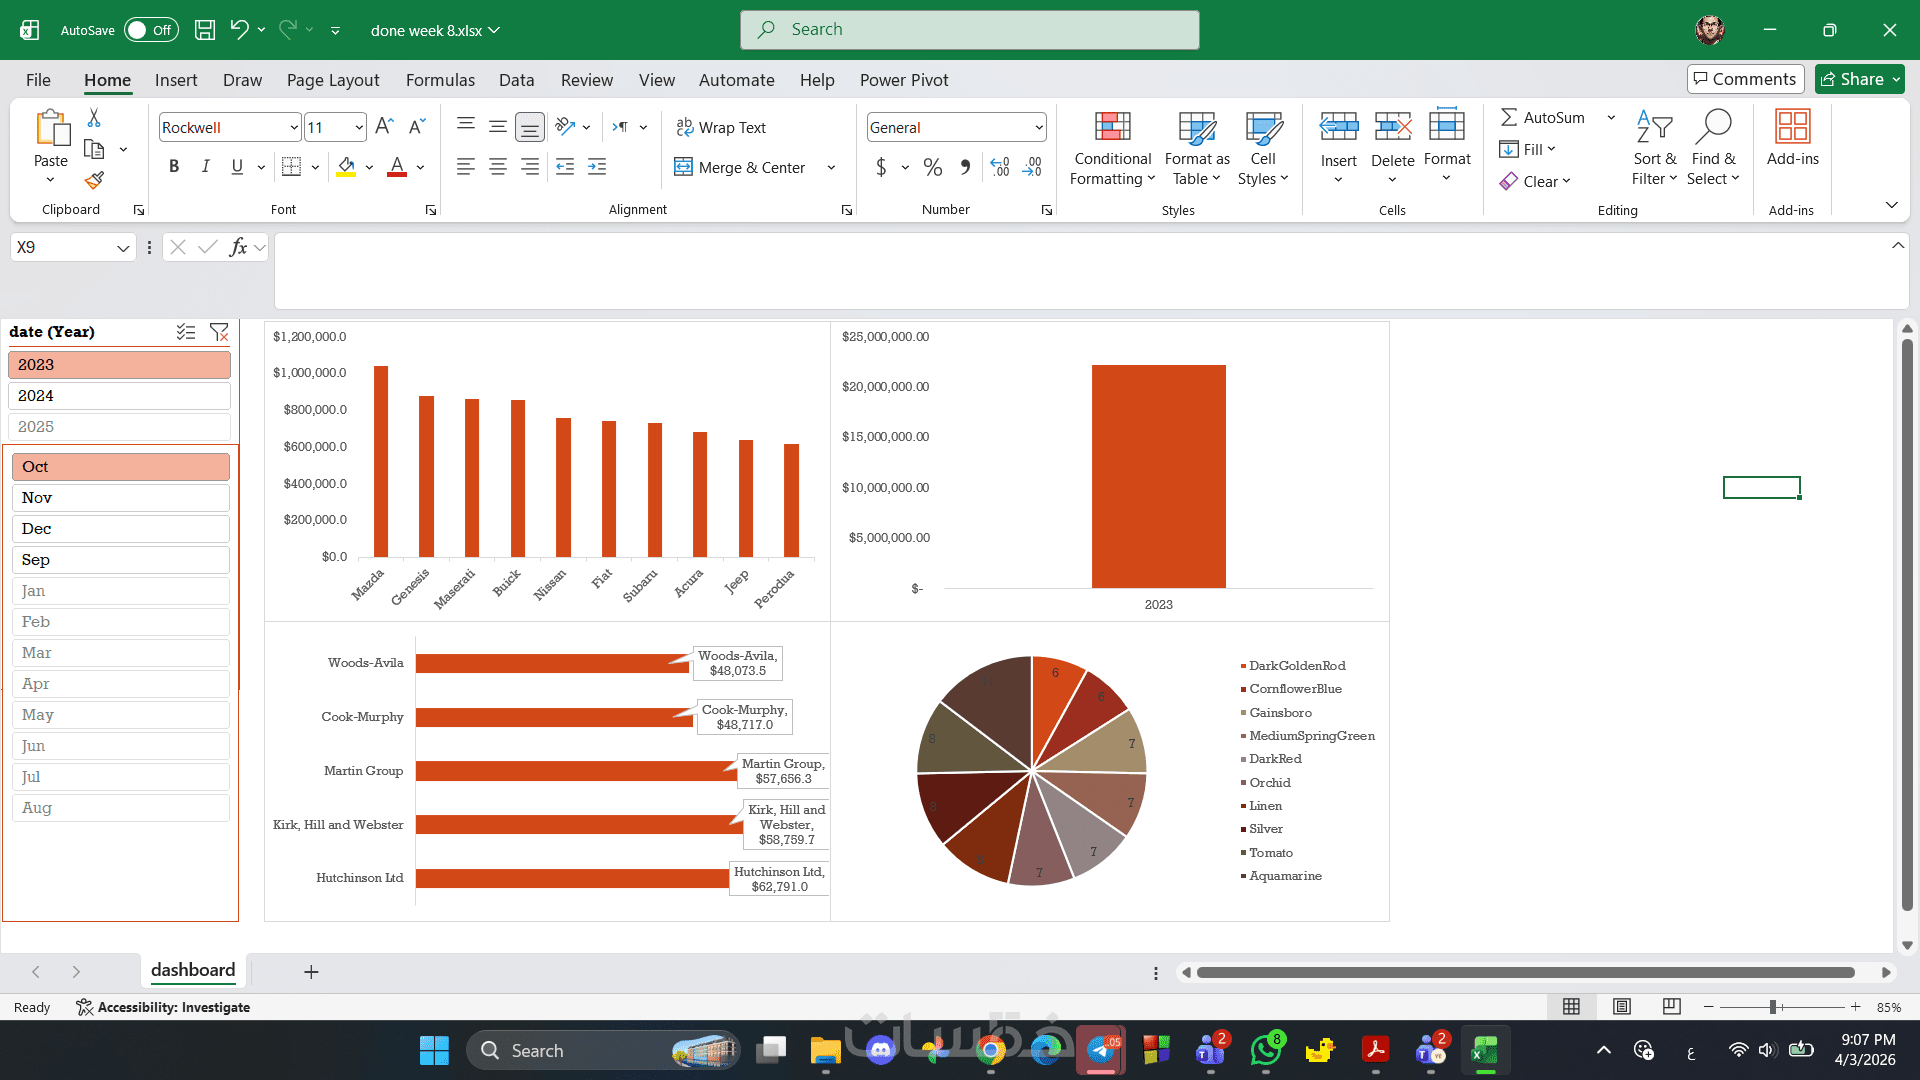Viewport: 1920px width, 1080px height.
Task: Open the General number format dropdown
Action: click(1039, 128)
